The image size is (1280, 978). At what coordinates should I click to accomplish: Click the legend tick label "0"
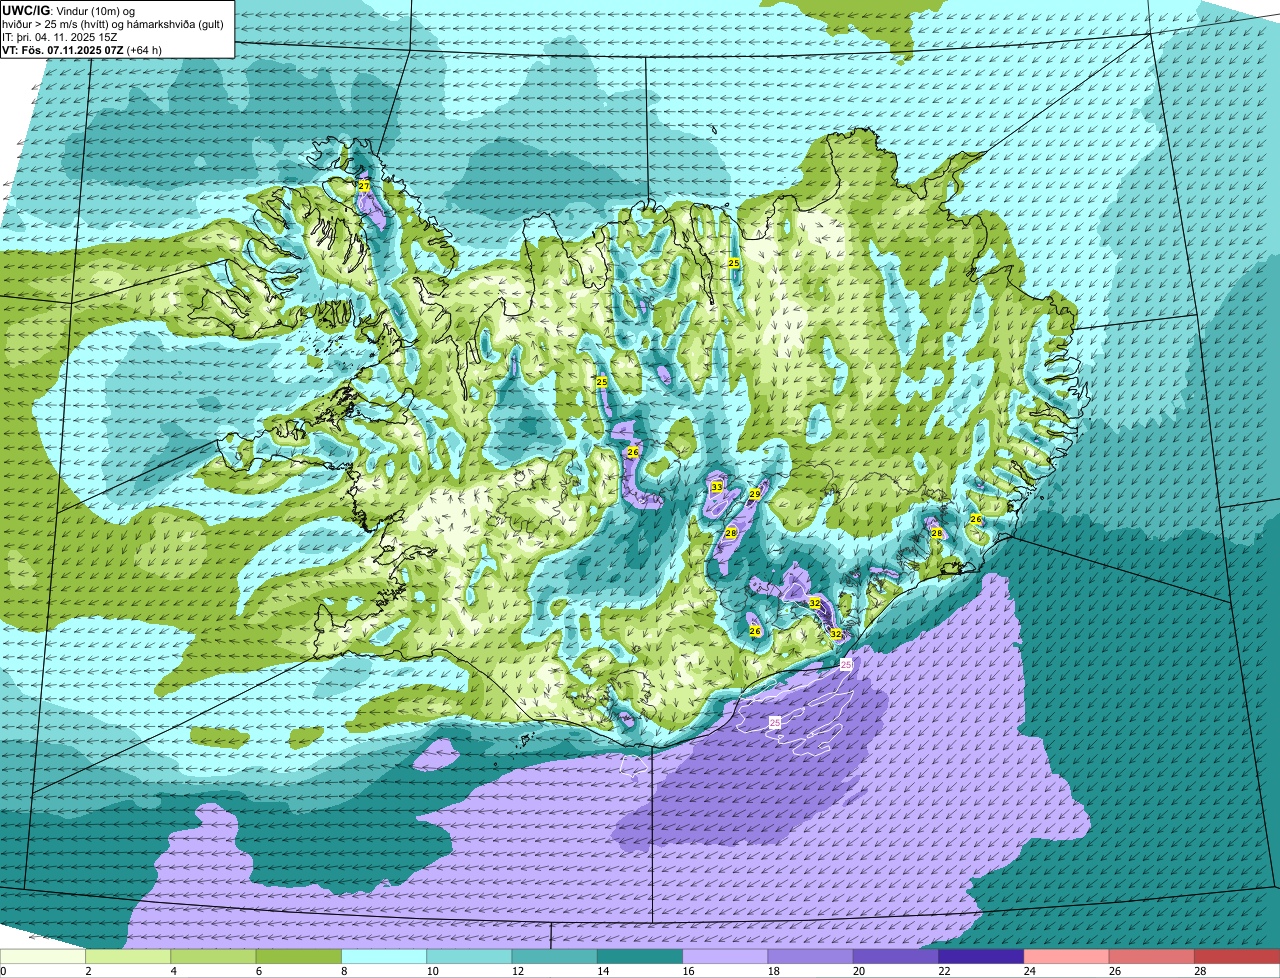point(4,971)
